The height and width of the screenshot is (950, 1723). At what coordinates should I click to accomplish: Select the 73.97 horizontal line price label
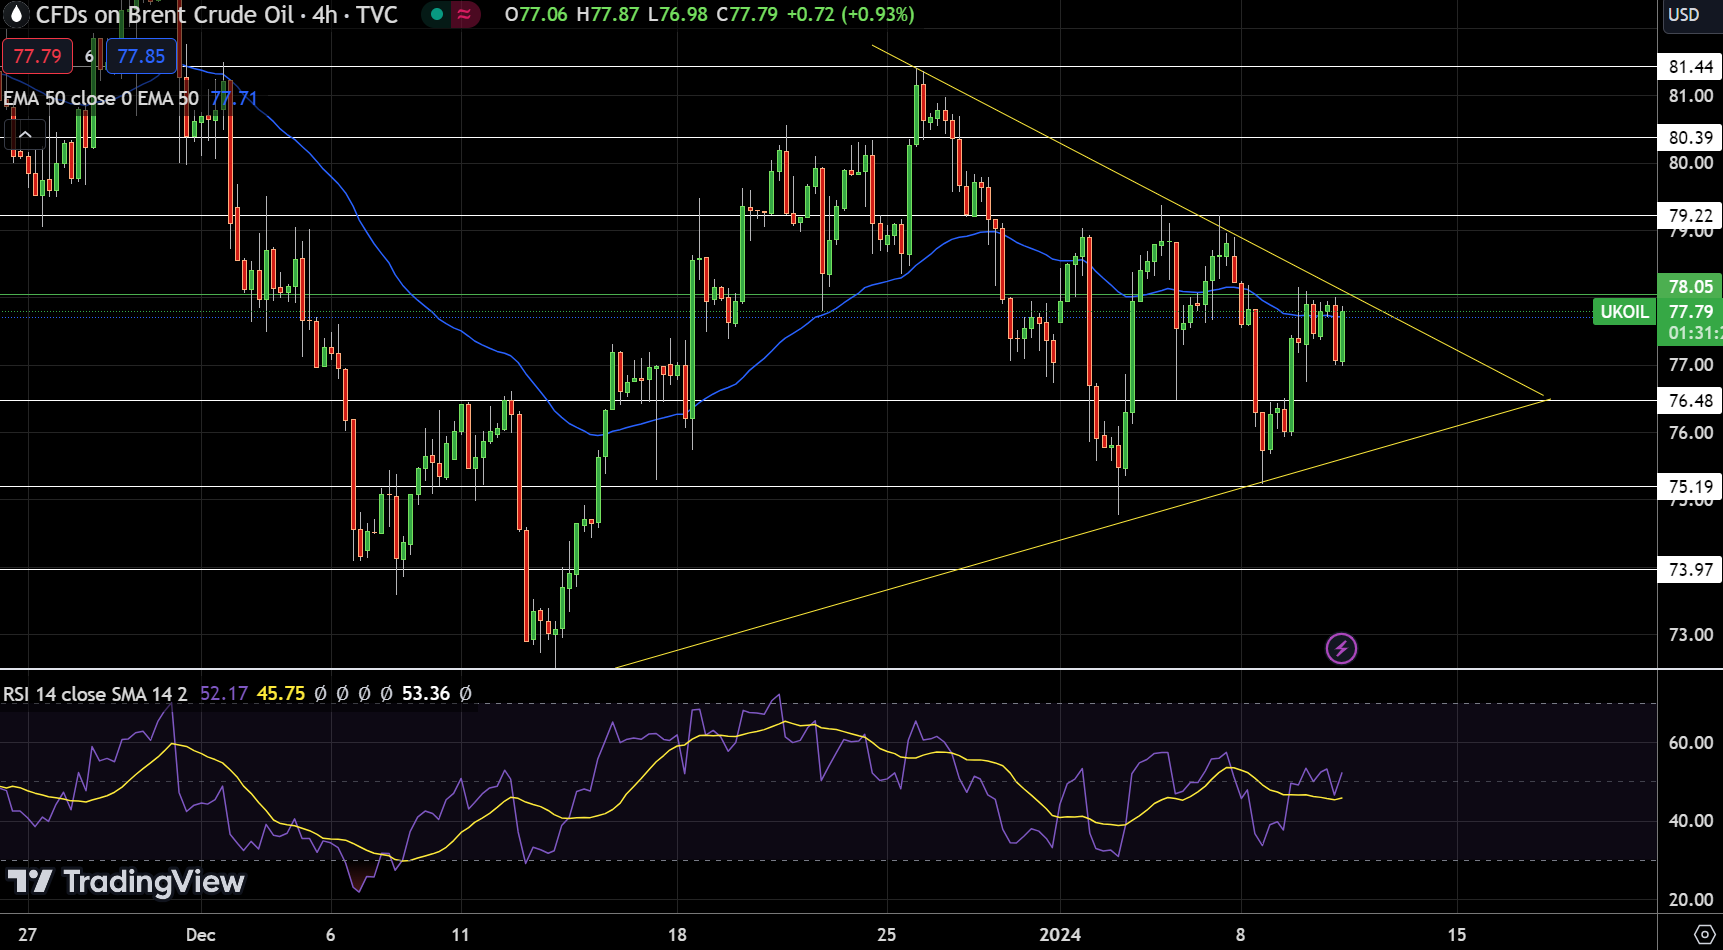(1690, 569)
